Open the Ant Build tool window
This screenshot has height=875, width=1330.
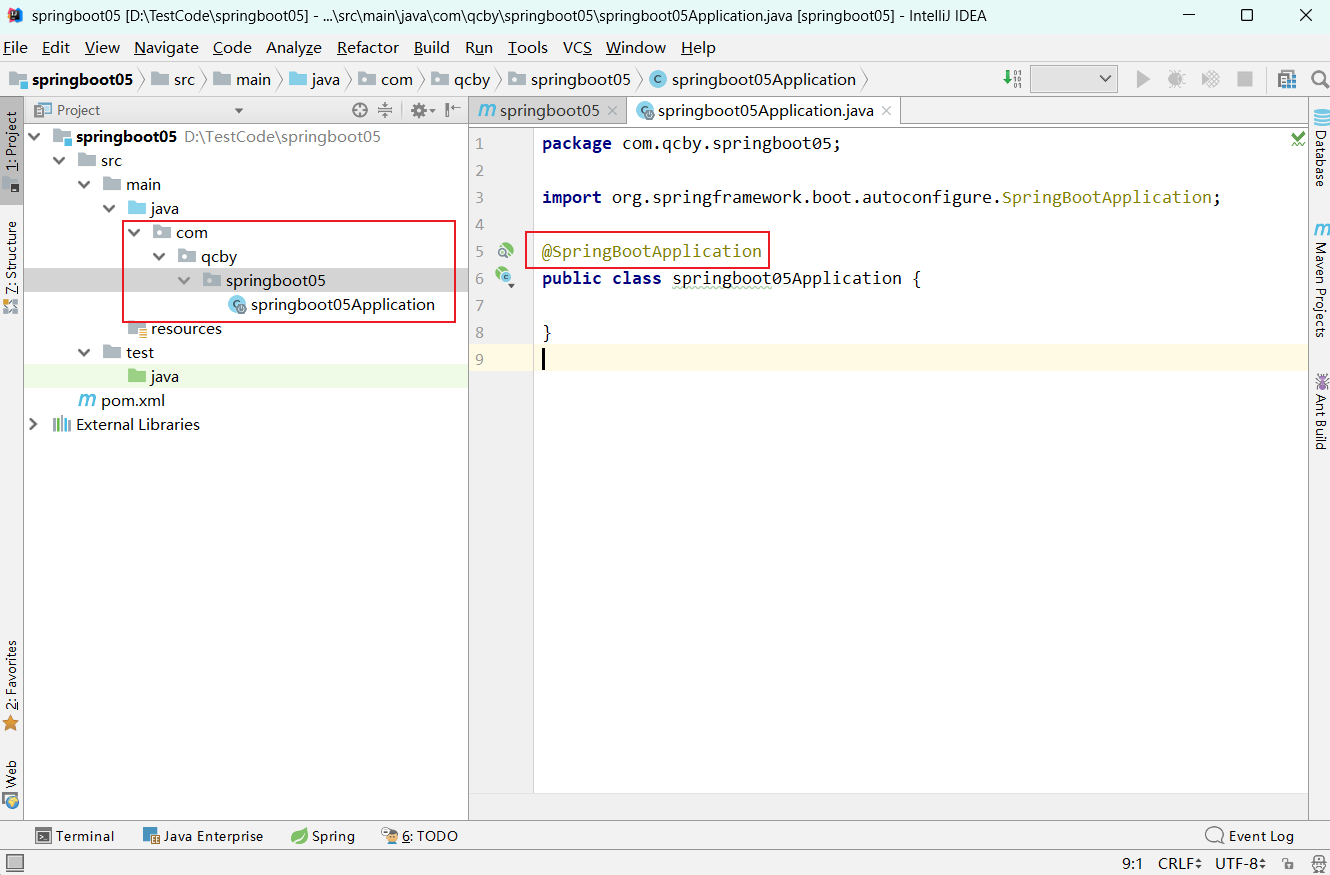click(x=1320, y=410)
